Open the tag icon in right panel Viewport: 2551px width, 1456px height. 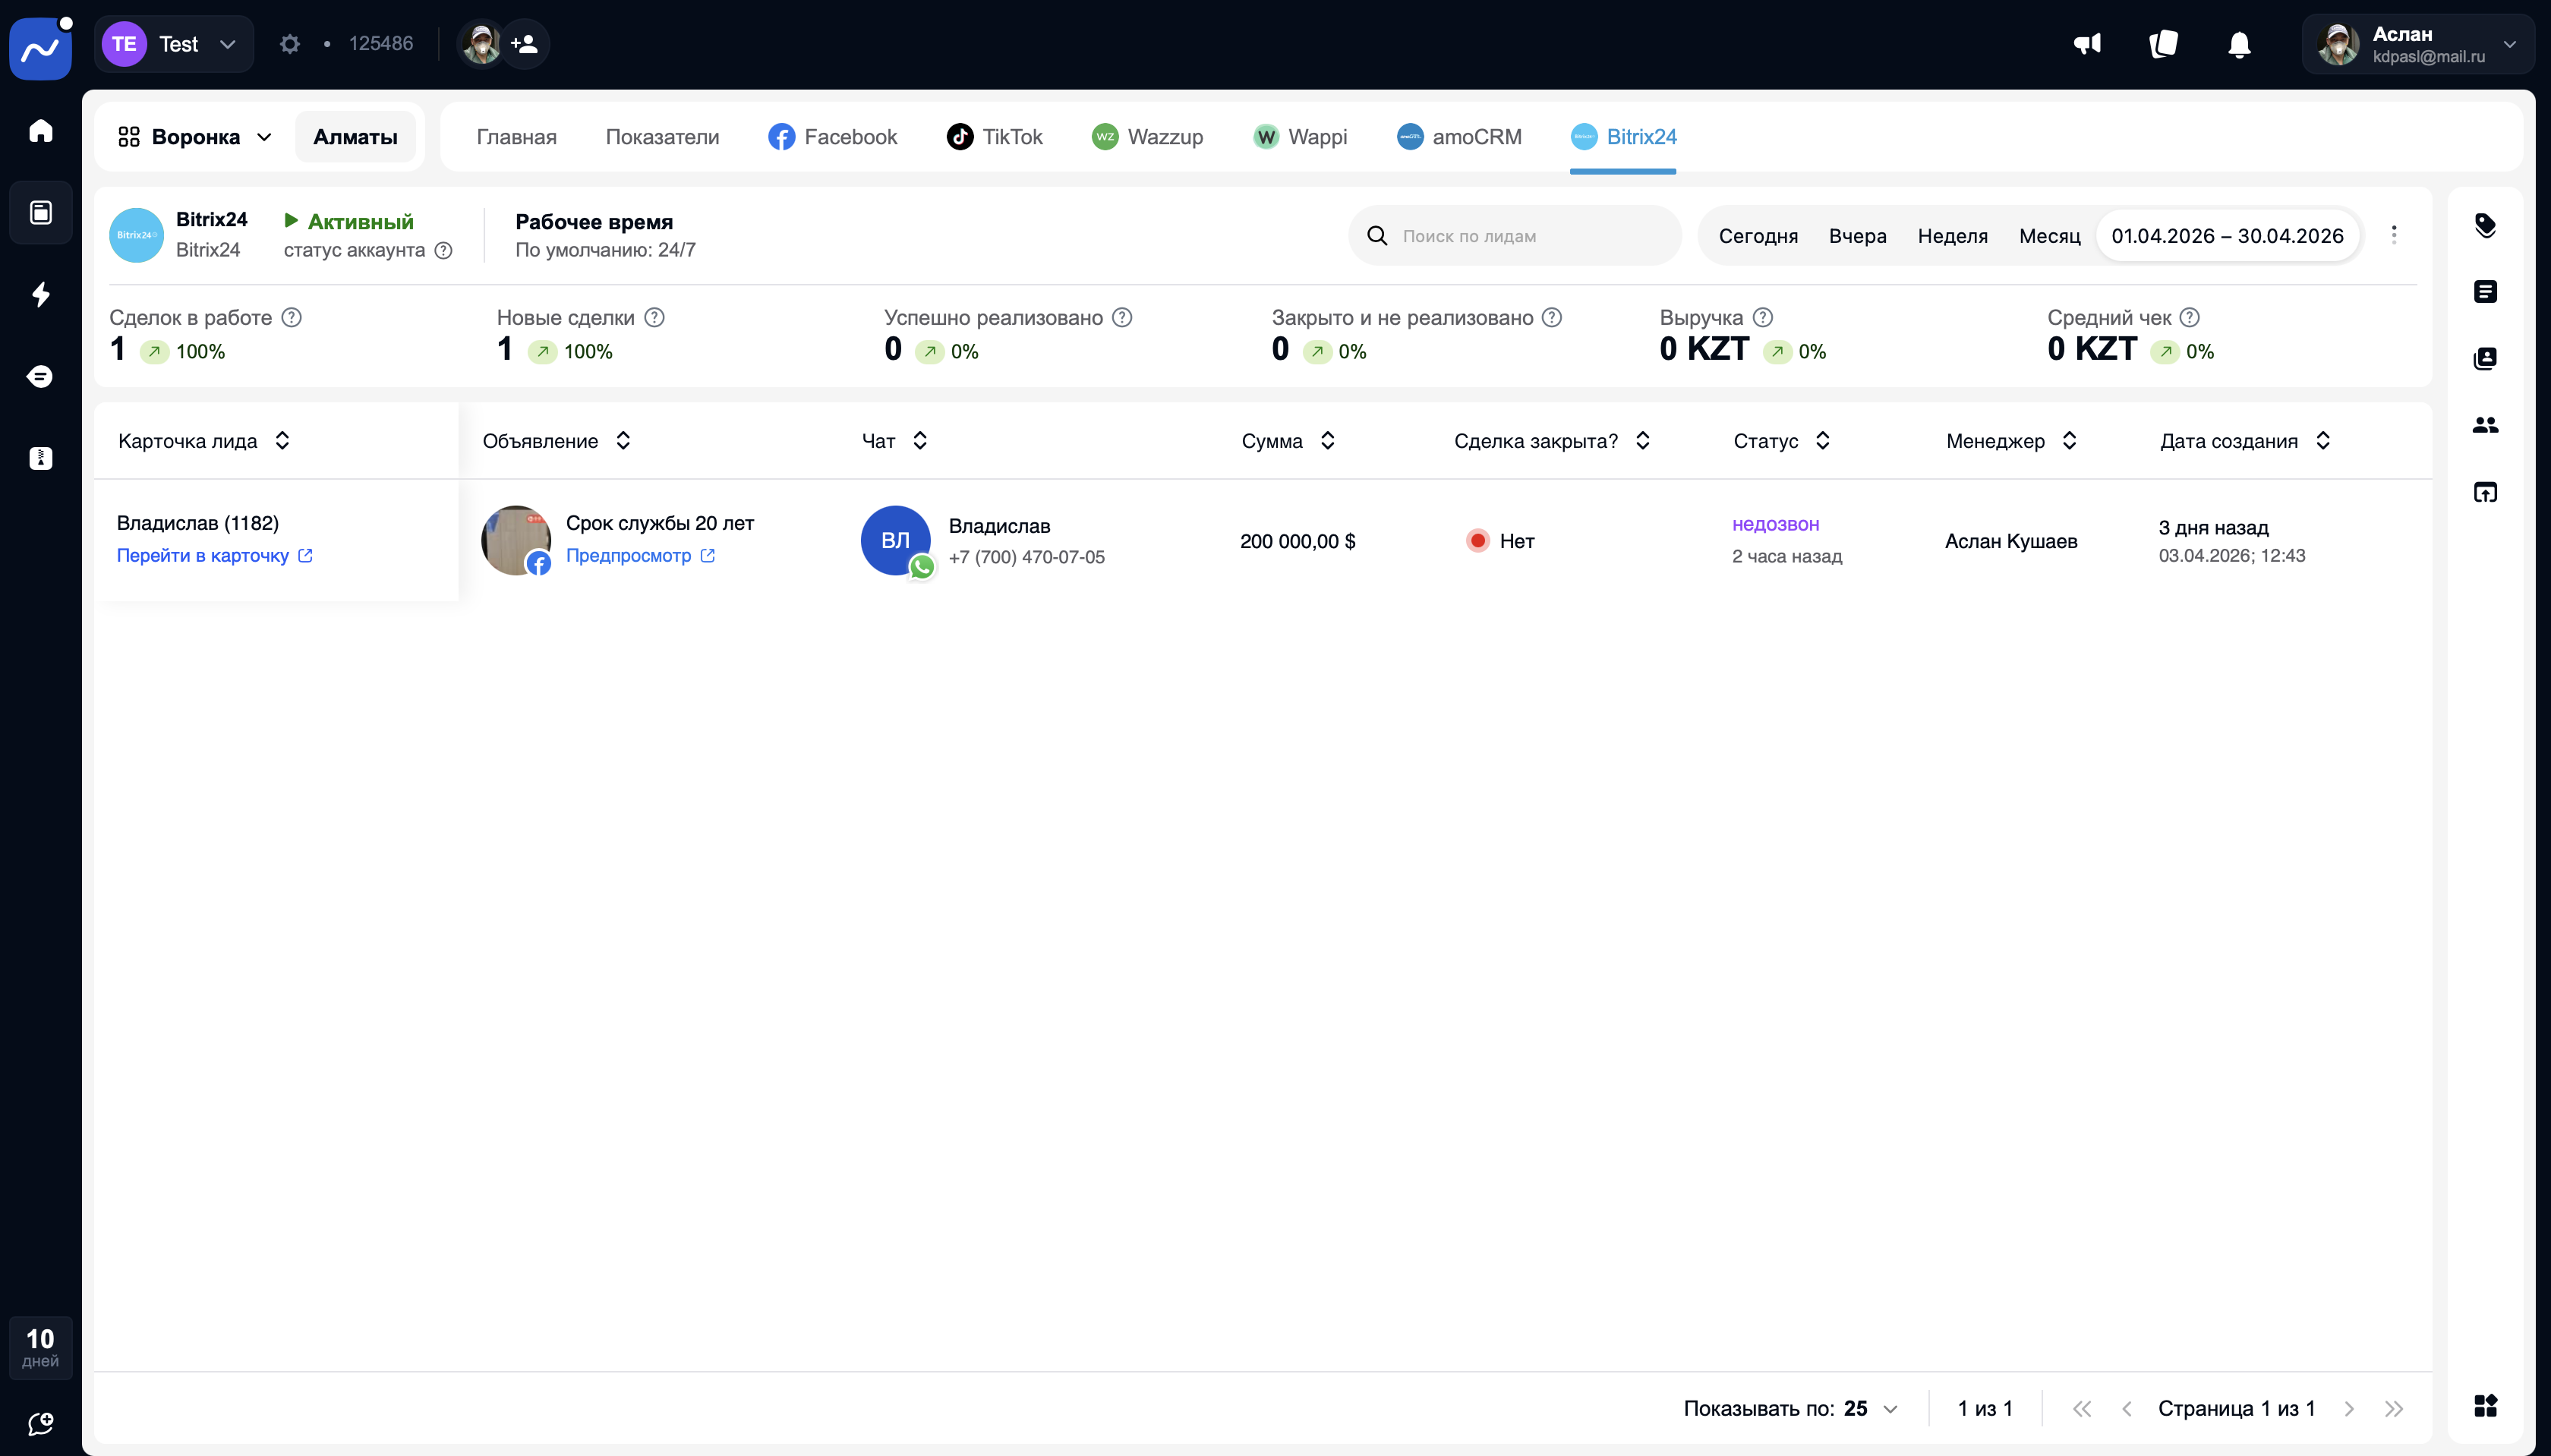coord(2485,225)
